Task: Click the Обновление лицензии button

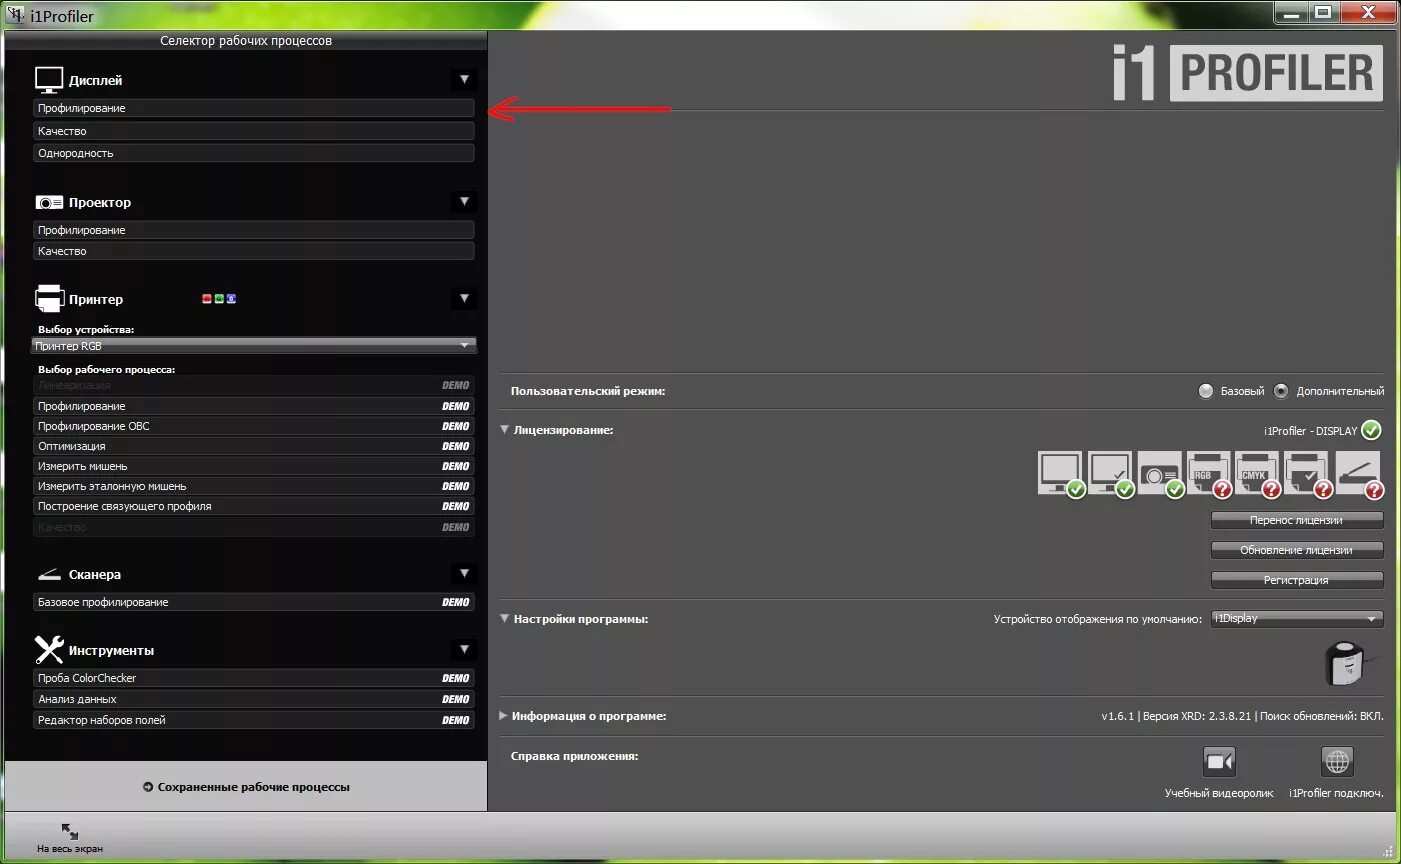Action: pos(1297,550)
